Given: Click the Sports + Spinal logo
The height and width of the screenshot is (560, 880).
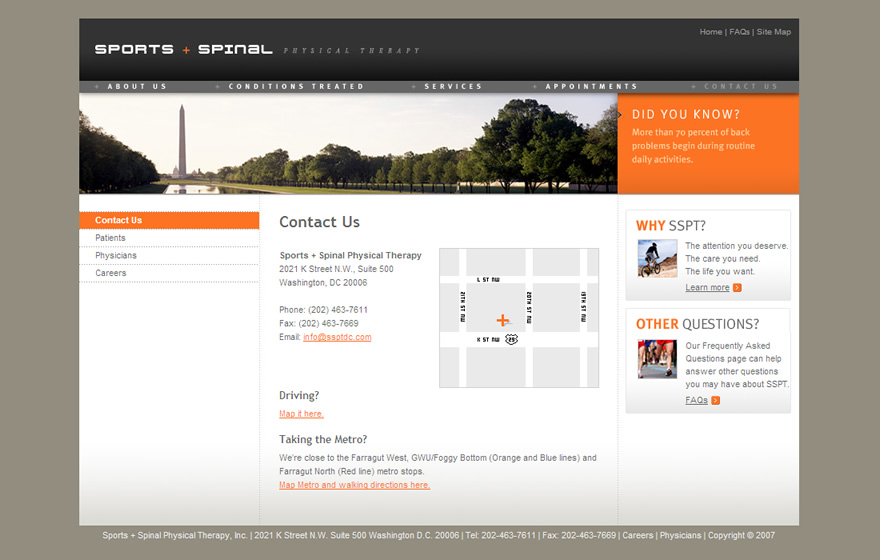Looking at the screenshot, I should click(257, 50).
